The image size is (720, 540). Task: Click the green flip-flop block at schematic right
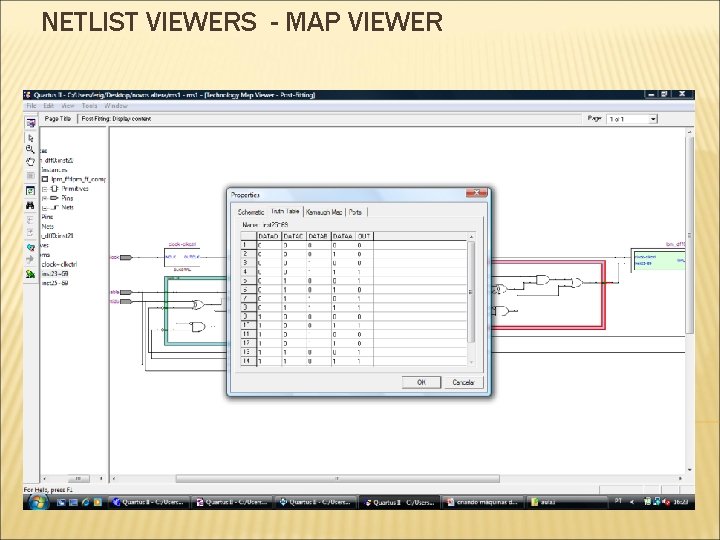click(x=659, y=260)
